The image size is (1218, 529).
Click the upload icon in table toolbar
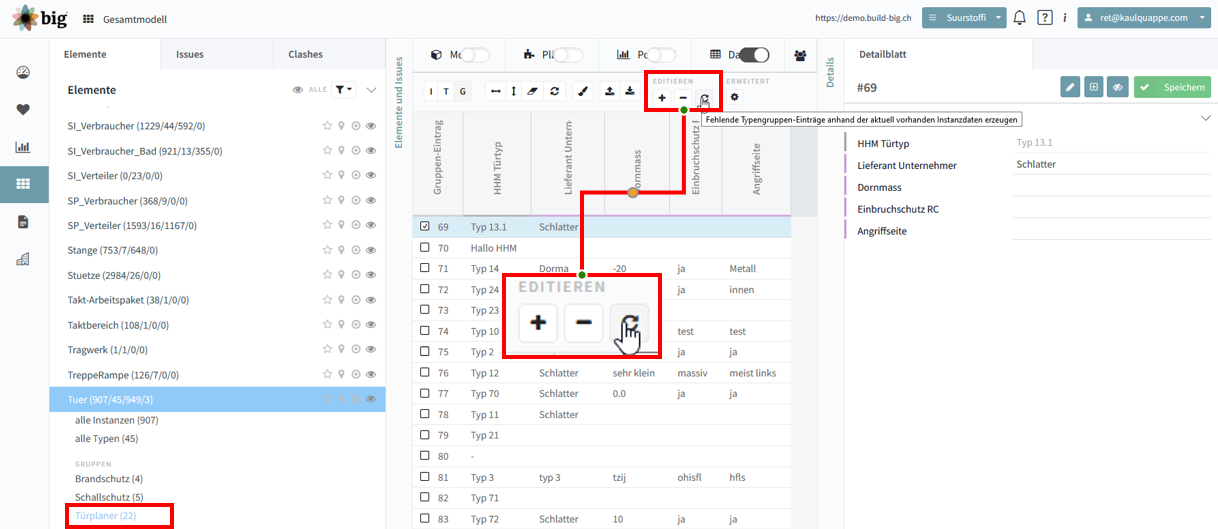(x=609, y=91)
